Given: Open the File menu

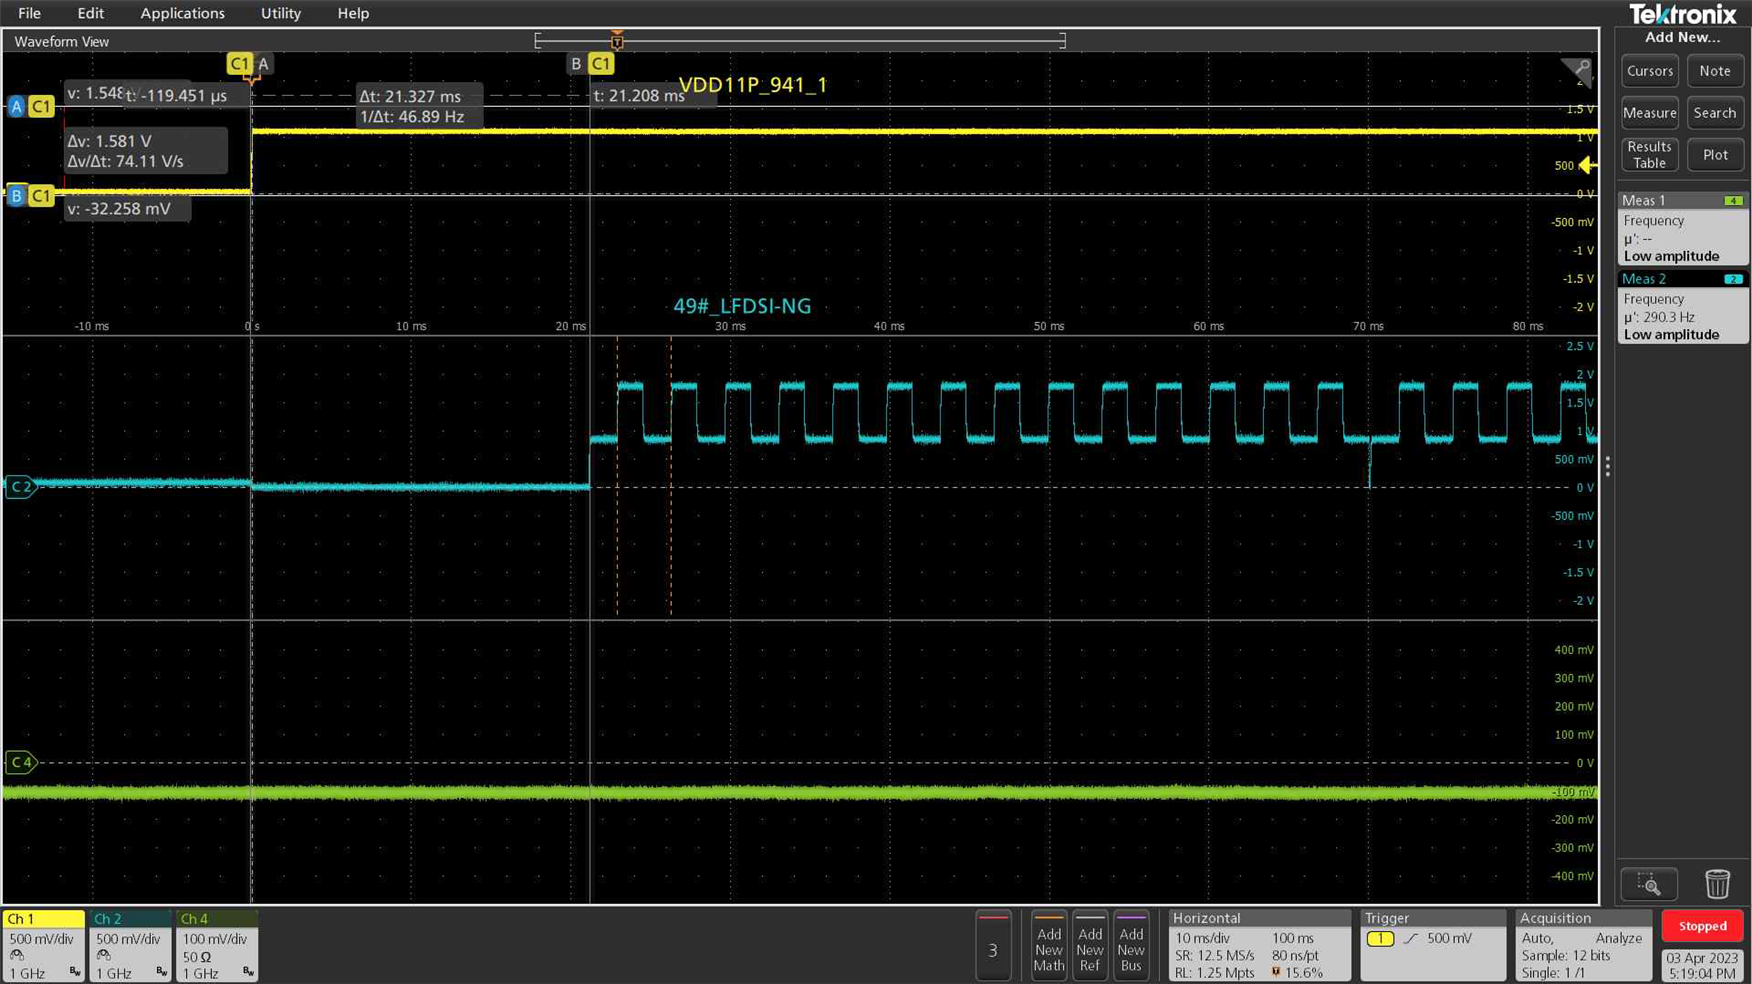Looking at the screenshot, I should 29,13.
